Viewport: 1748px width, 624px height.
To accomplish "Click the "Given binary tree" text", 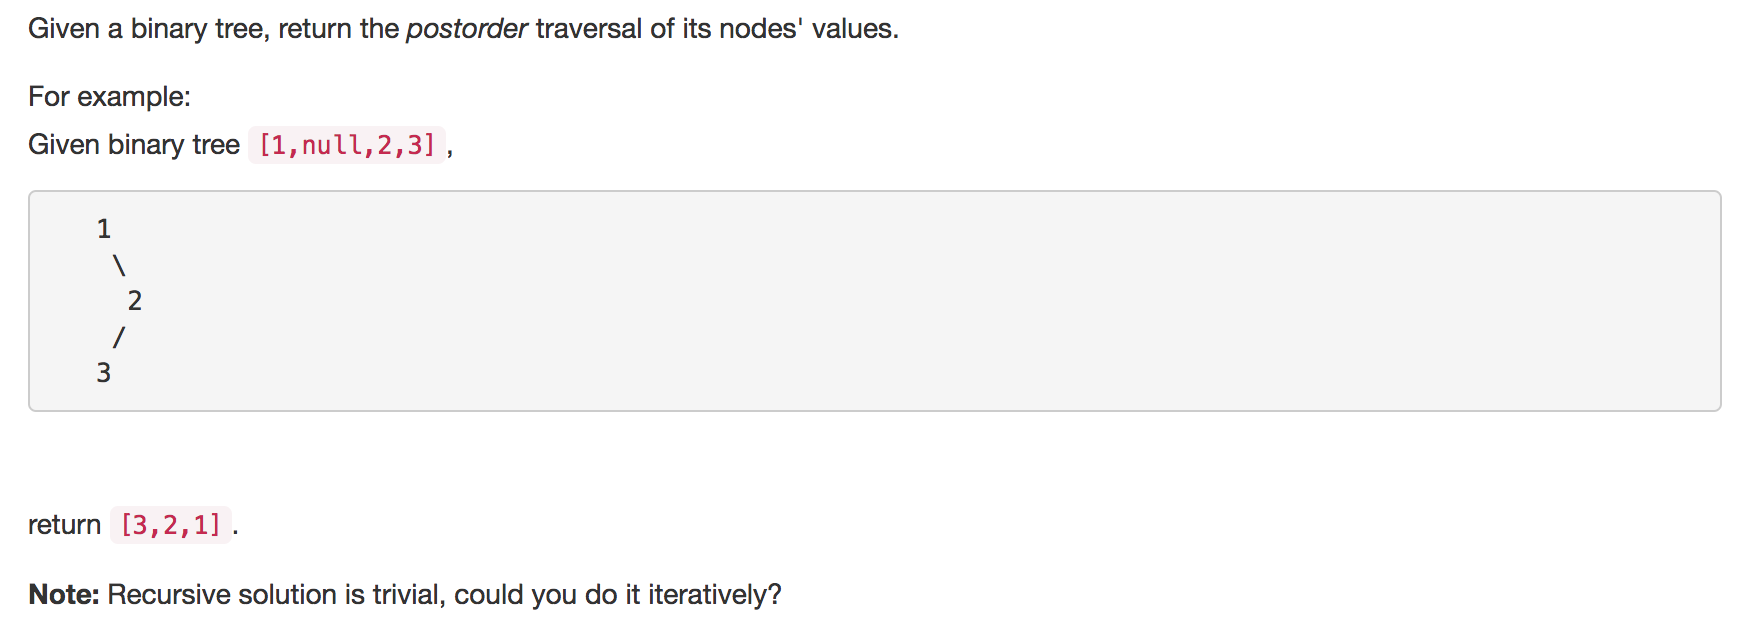I will (x=134, y=145).
